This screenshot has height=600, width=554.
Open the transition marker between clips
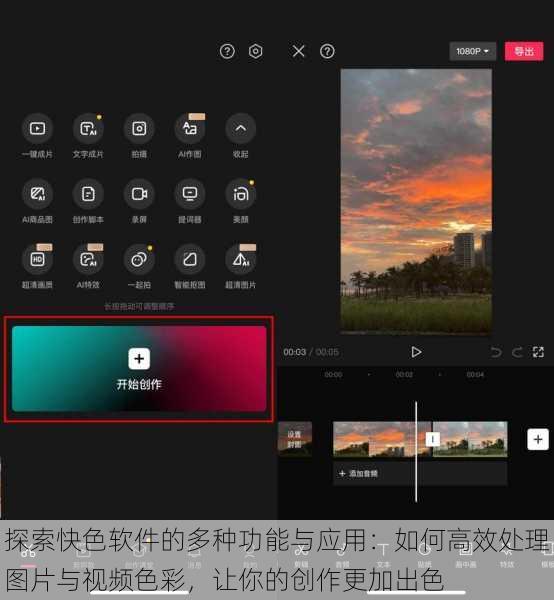pyautogui.click(x=432, y=439)
